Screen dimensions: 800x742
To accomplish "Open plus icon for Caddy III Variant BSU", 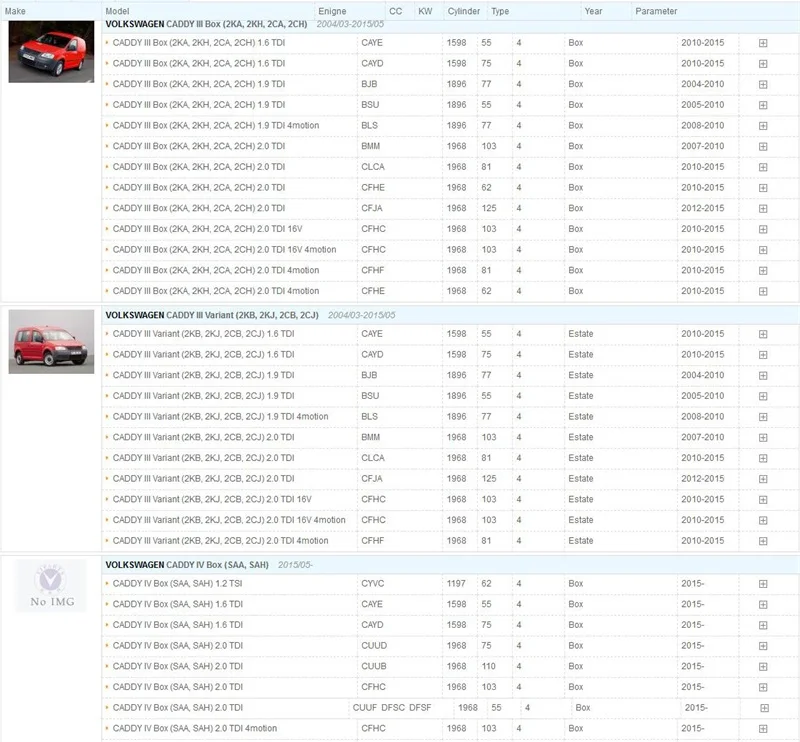I will coord(763,396).
